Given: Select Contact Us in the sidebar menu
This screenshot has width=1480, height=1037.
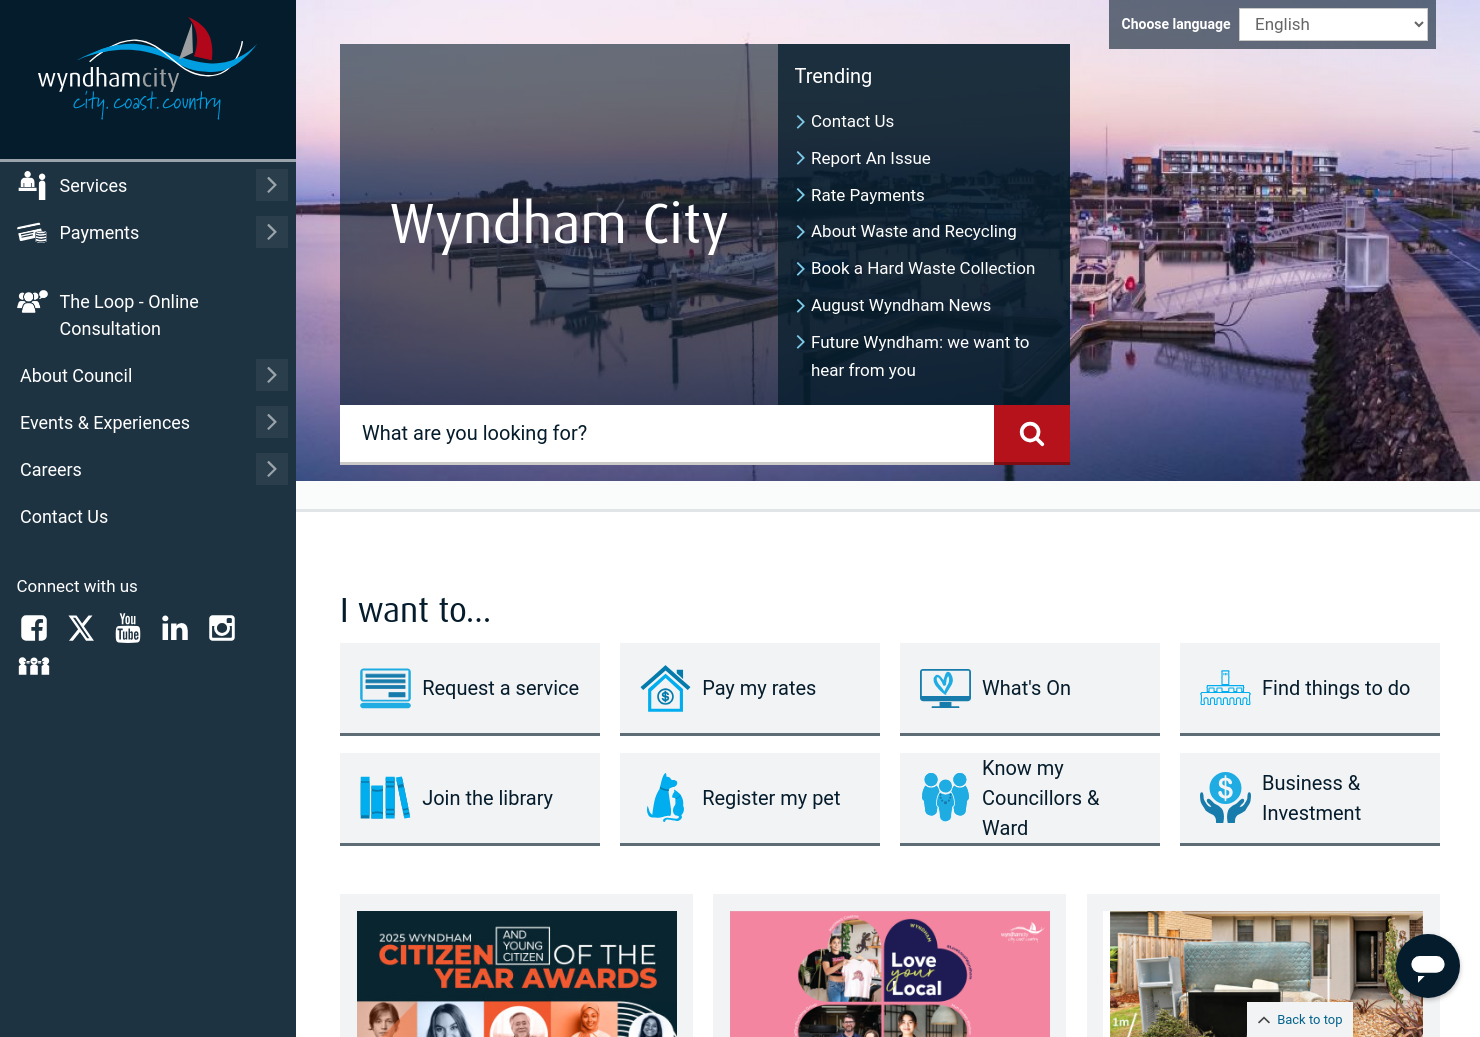Looking at the screenshot, I should tap(64, 517).
